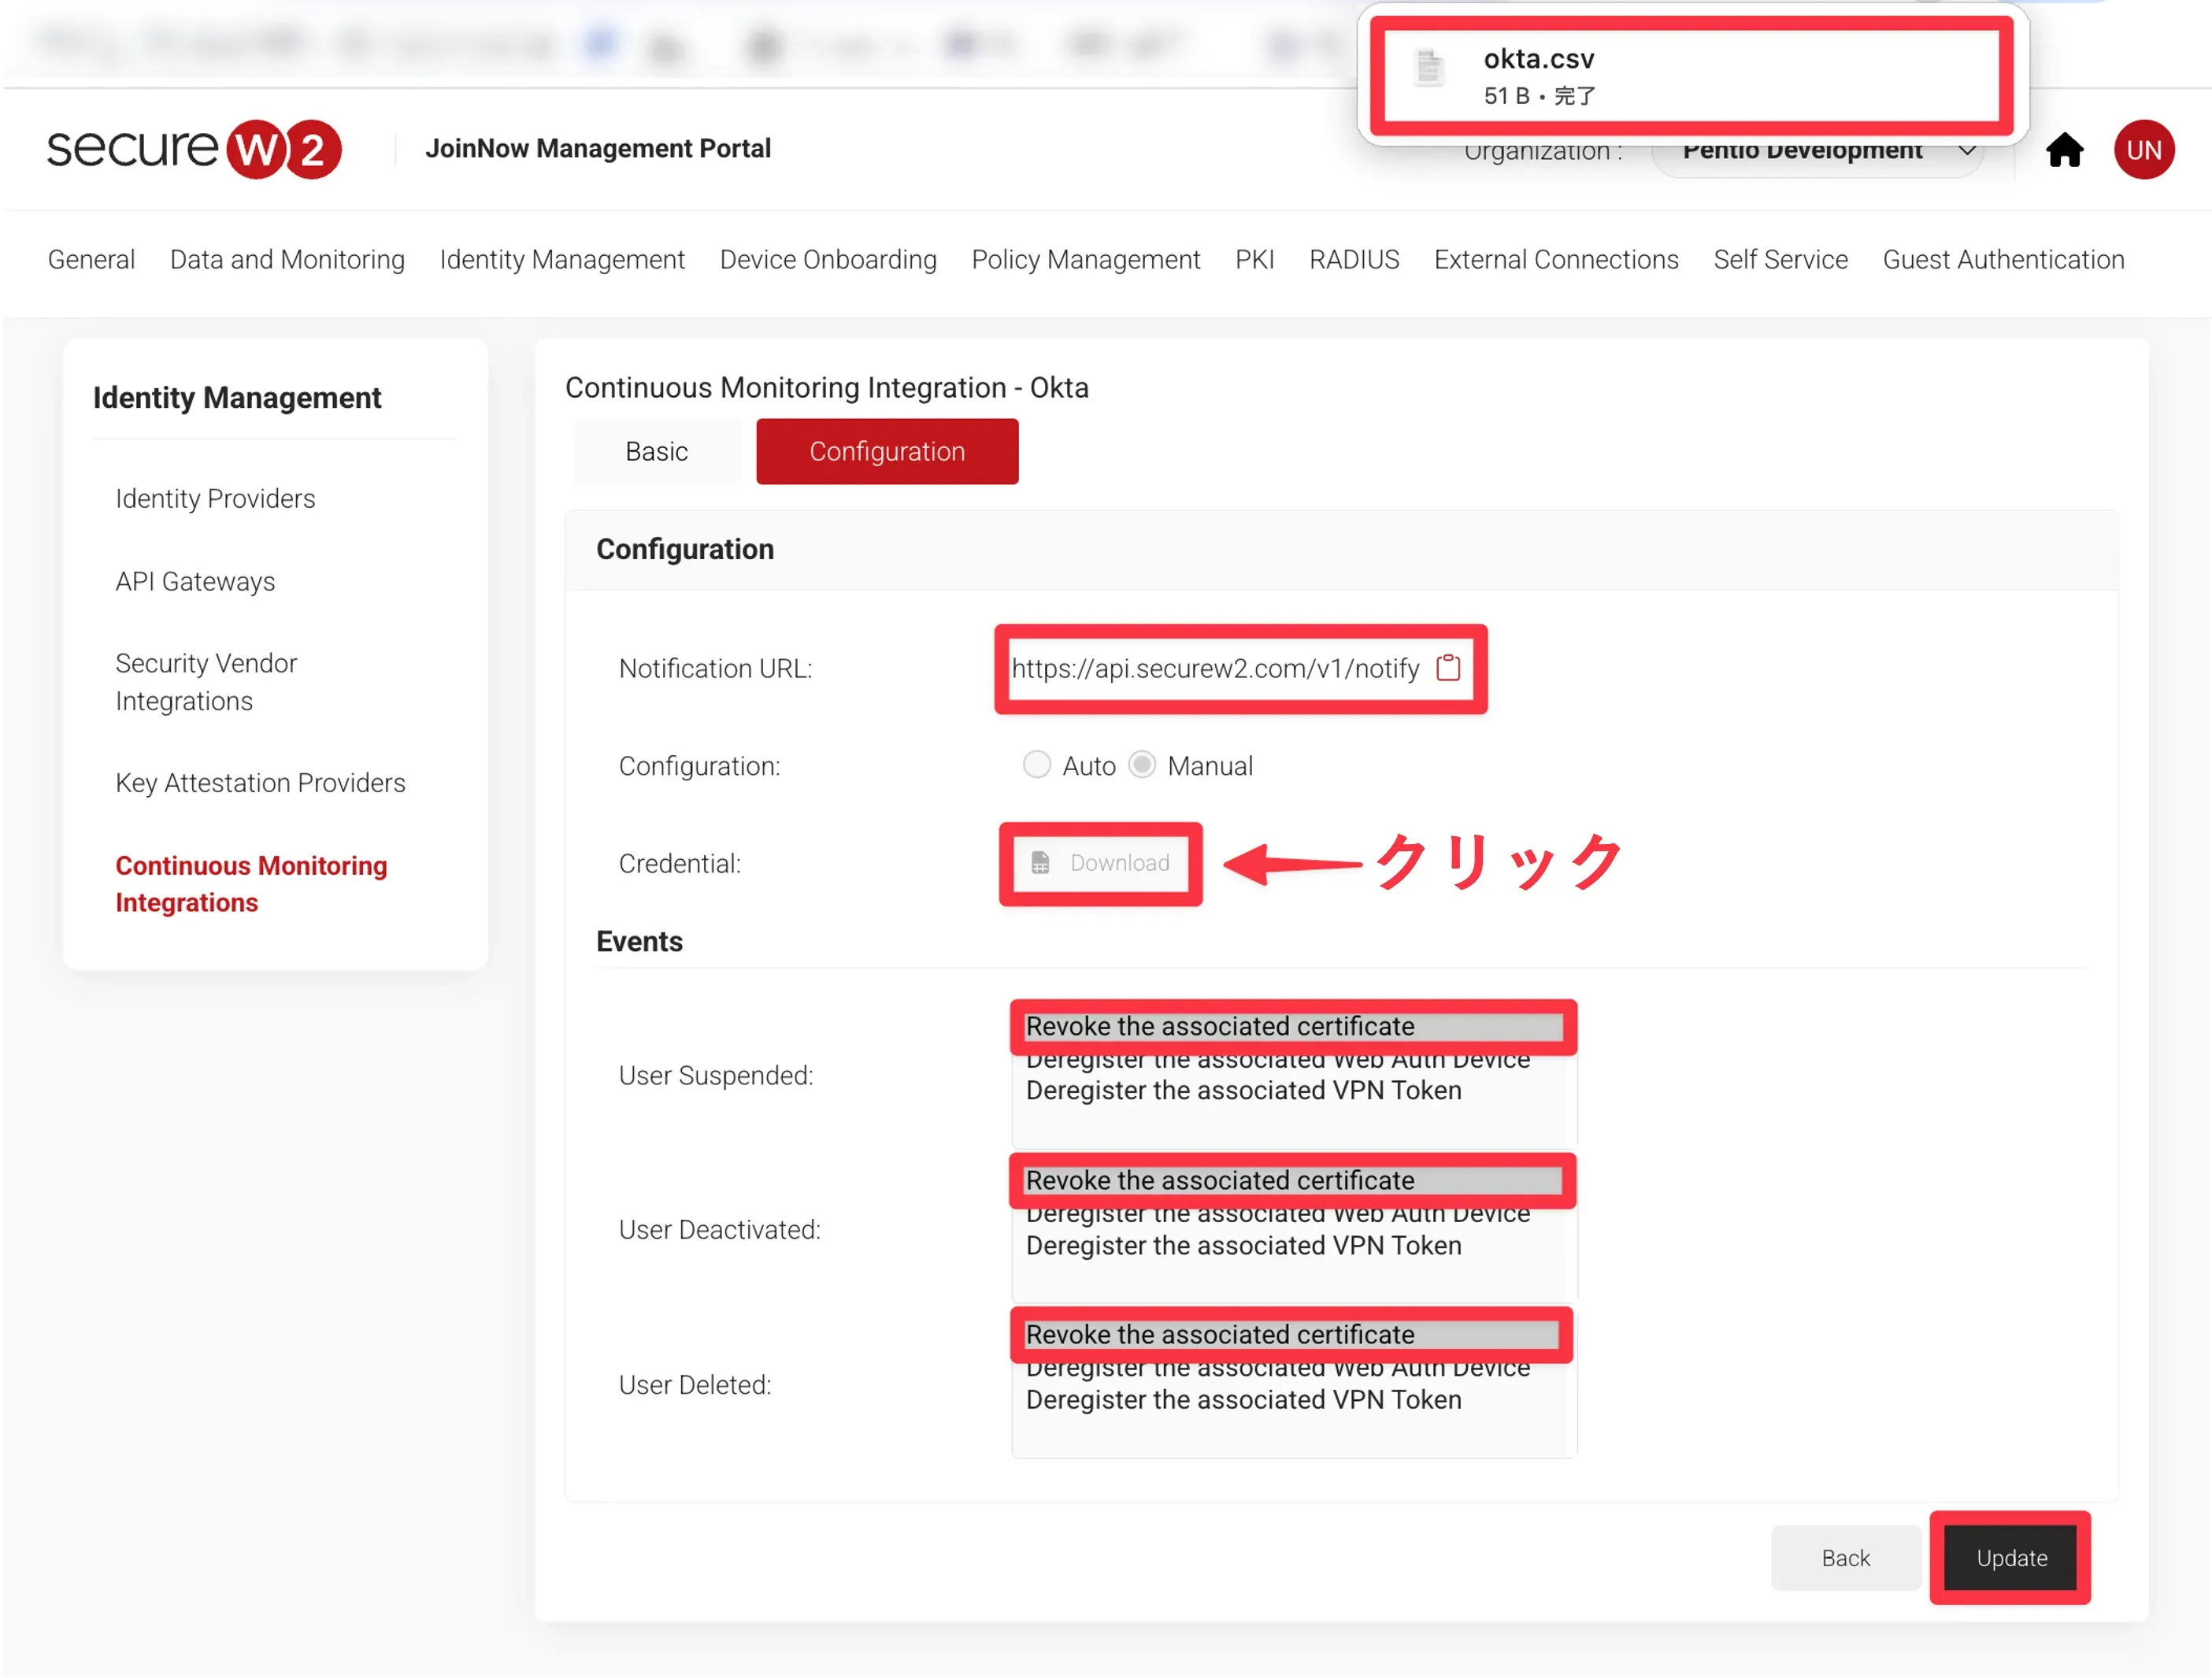The image size is (2212, 1678).
Task: Expand the Organization dropdown chevron
Action: tap(1966, 151)
